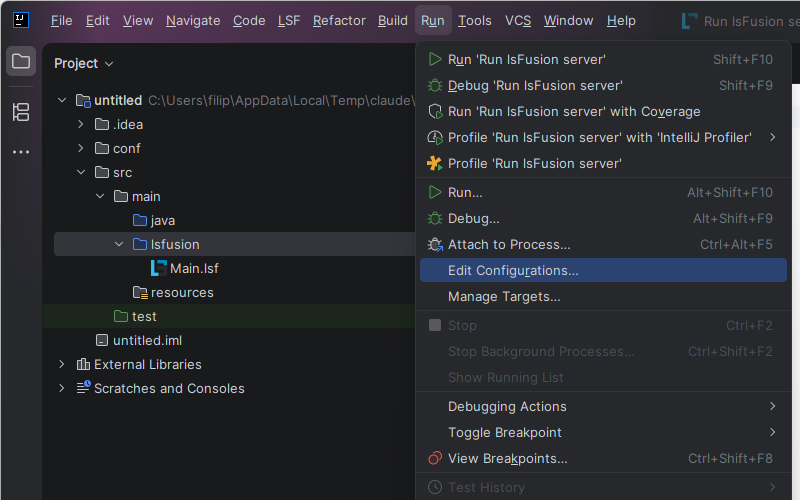
Task: Open the Structure tool window icon
Action: tap(21, 112)
